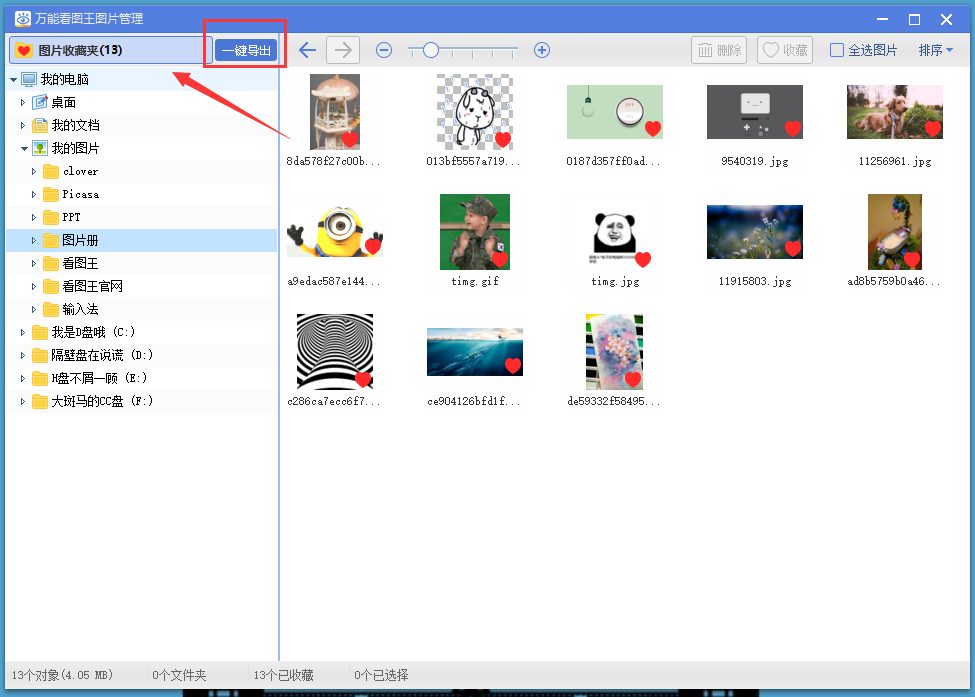Click the 删除 trash toolbar button
This screenshot has height=697, width=975.
coord(719,50)
